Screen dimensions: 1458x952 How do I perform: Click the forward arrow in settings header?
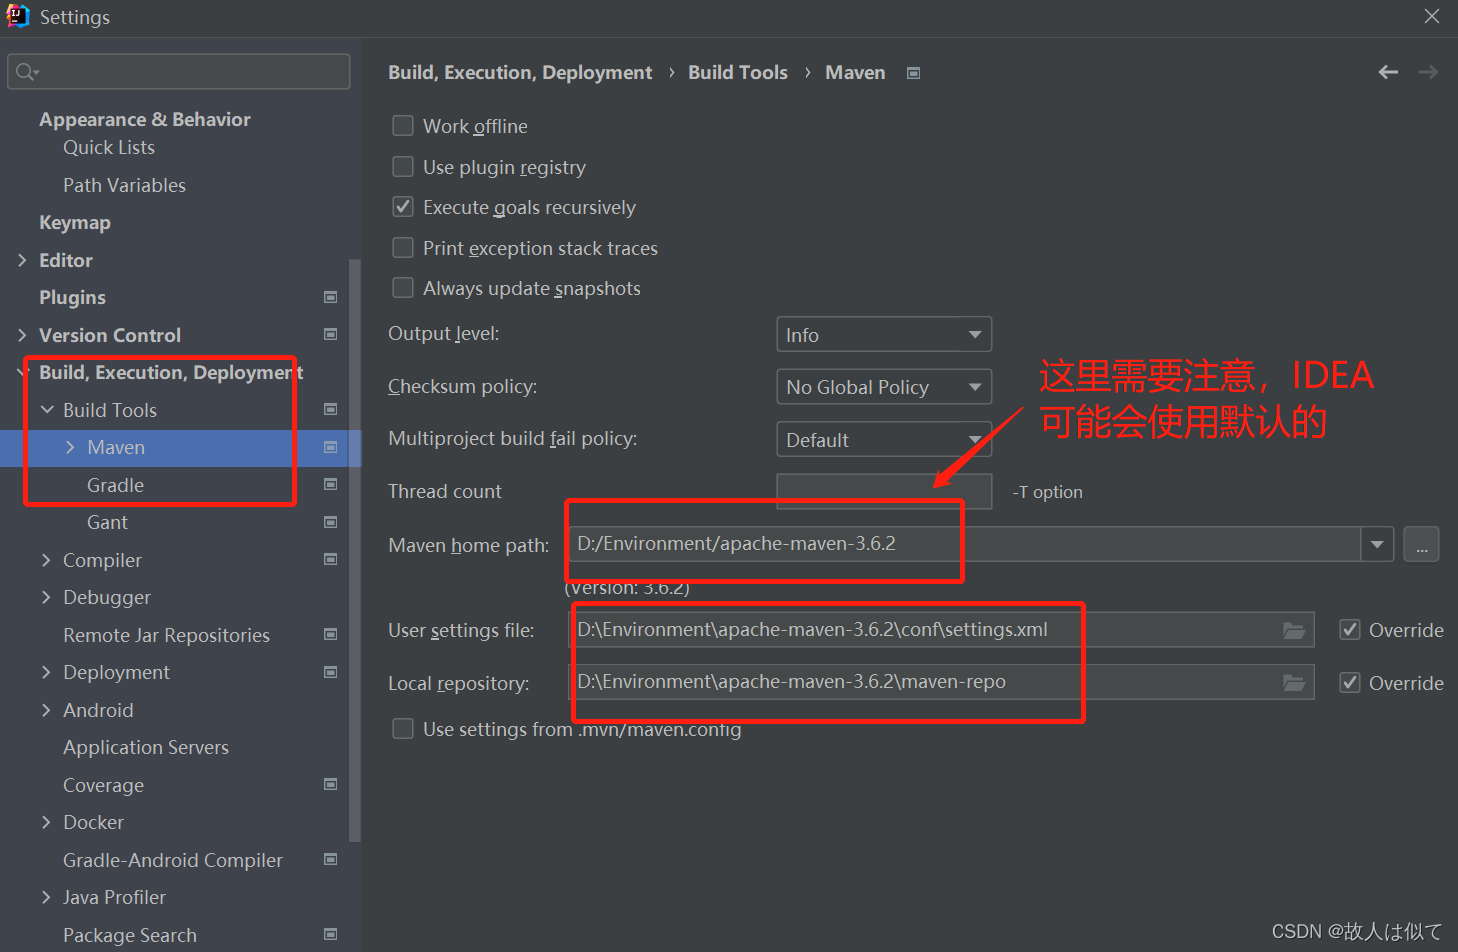coord(1428,72)
